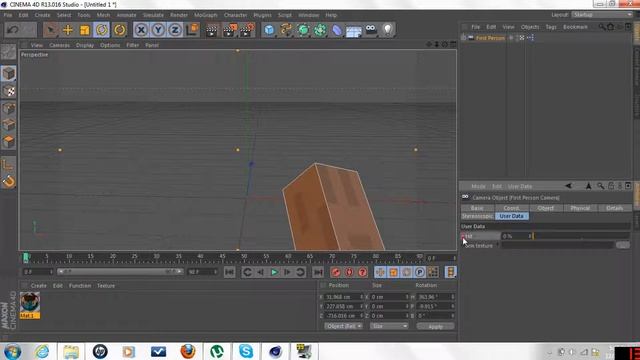
Task: Switch to Edges mode
Action: (9, 124)
